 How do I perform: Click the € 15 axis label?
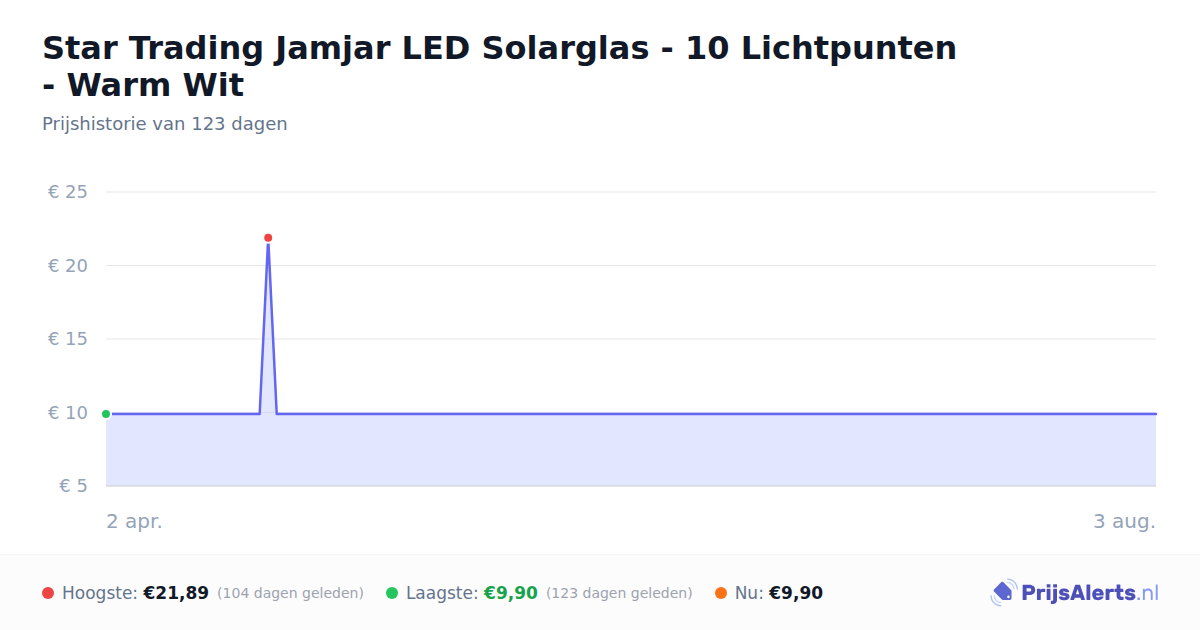(x=68, y=339)
